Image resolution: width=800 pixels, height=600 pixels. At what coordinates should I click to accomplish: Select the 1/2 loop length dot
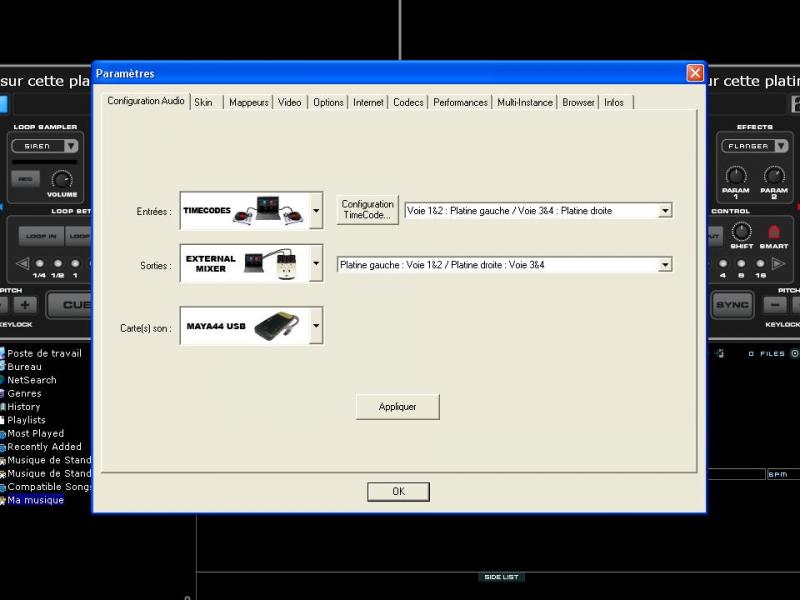pyautogui.click(x=58, y=263)
